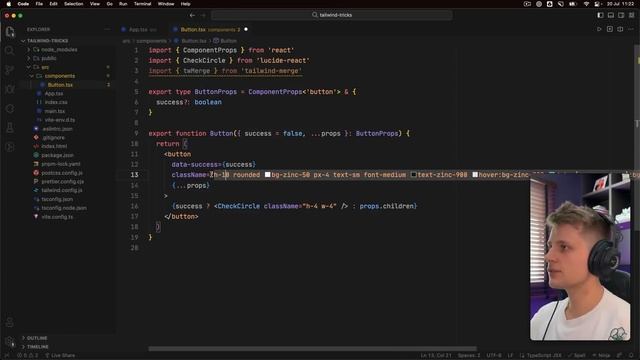This screenshot has height=360, width=640.
Task: Open the Manage gear settings icon
Action: point(10,342)
